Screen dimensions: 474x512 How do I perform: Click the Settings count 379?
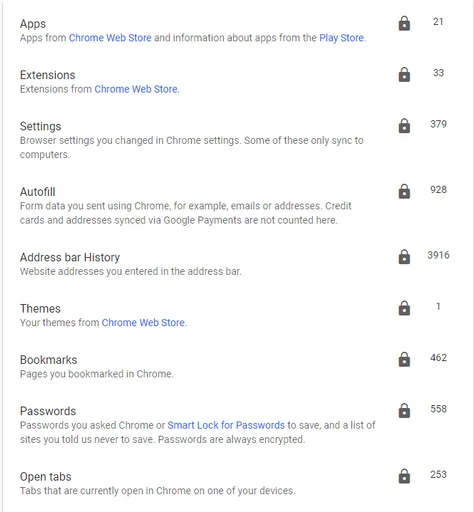click(x=438, y=124)
